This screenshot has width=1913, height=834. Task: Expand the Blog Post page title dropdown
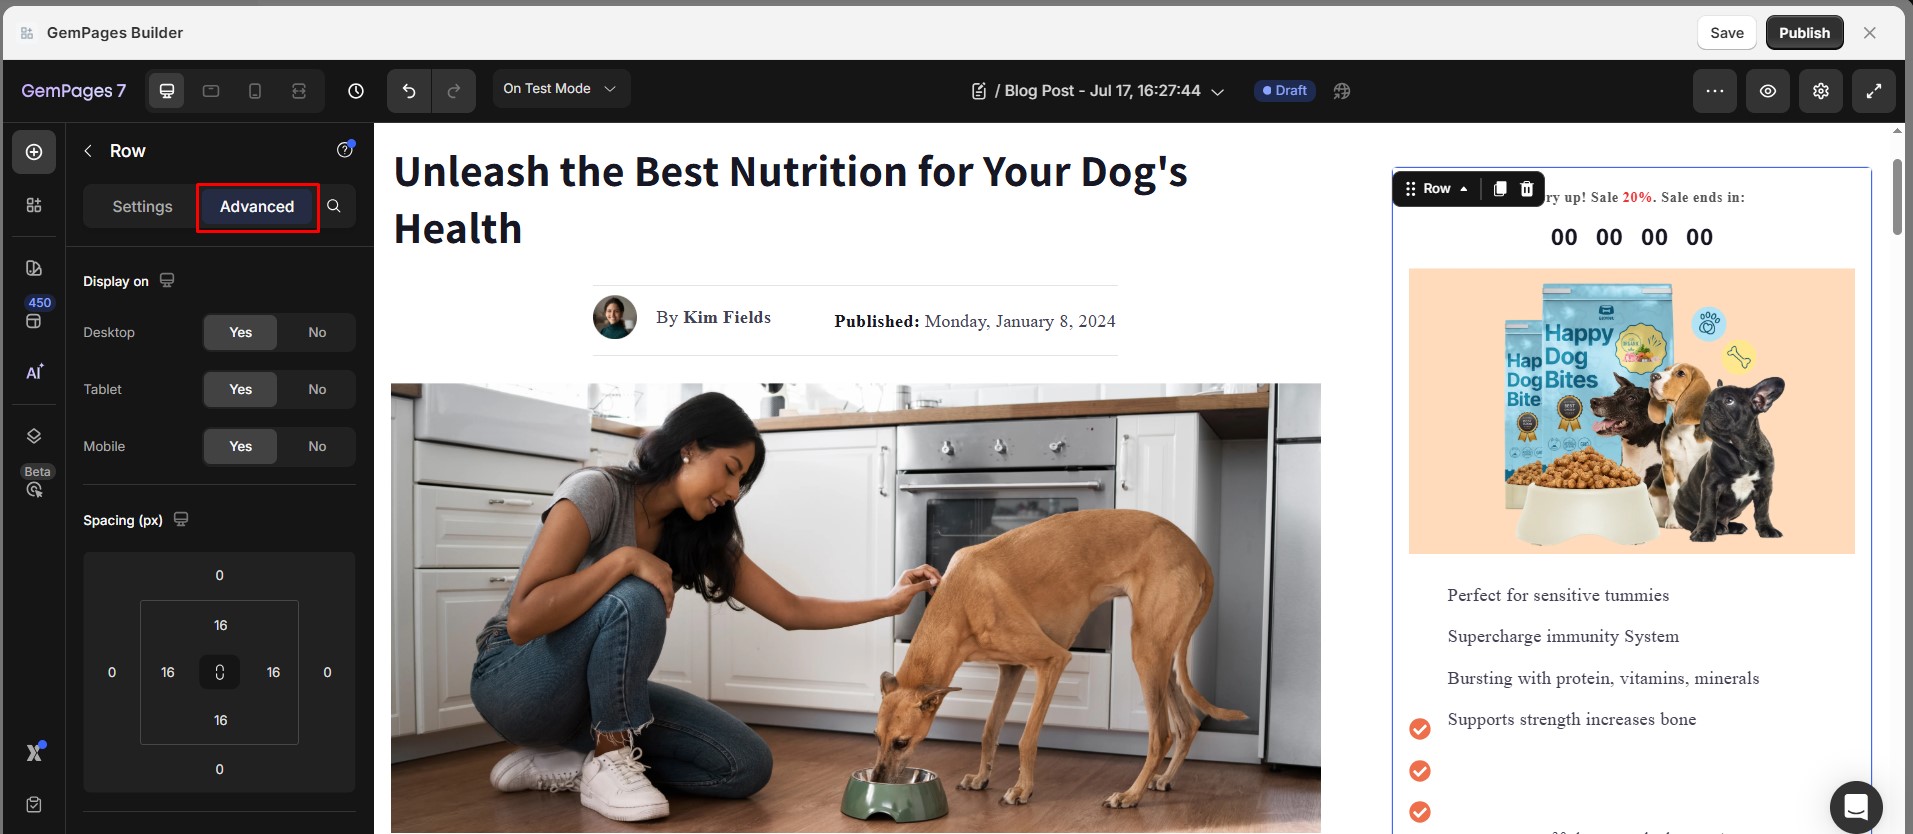click(1218, 91)
